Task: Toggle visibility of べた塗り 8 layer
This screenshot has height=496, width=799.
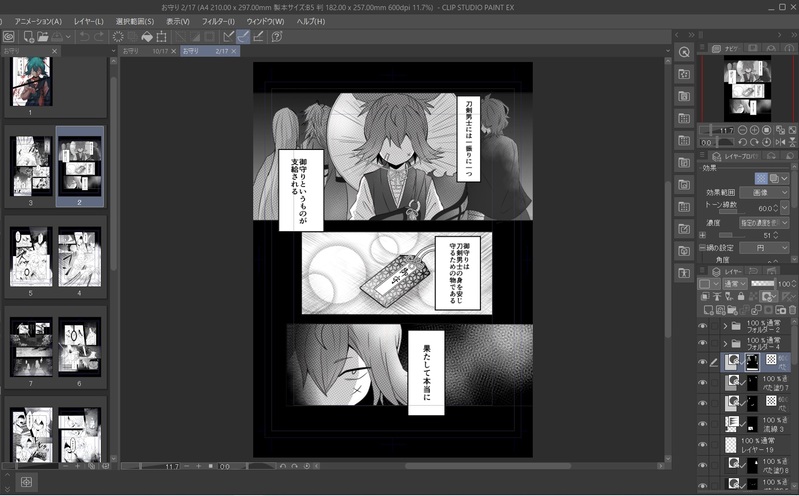Action: 703,465
